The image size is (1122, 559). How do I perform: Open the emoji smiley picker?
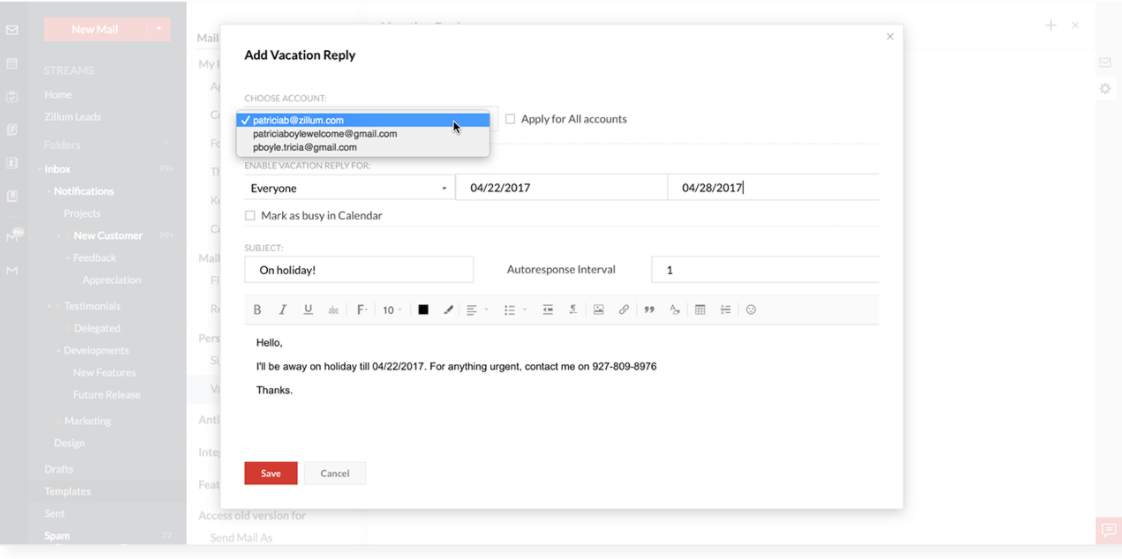751,310
